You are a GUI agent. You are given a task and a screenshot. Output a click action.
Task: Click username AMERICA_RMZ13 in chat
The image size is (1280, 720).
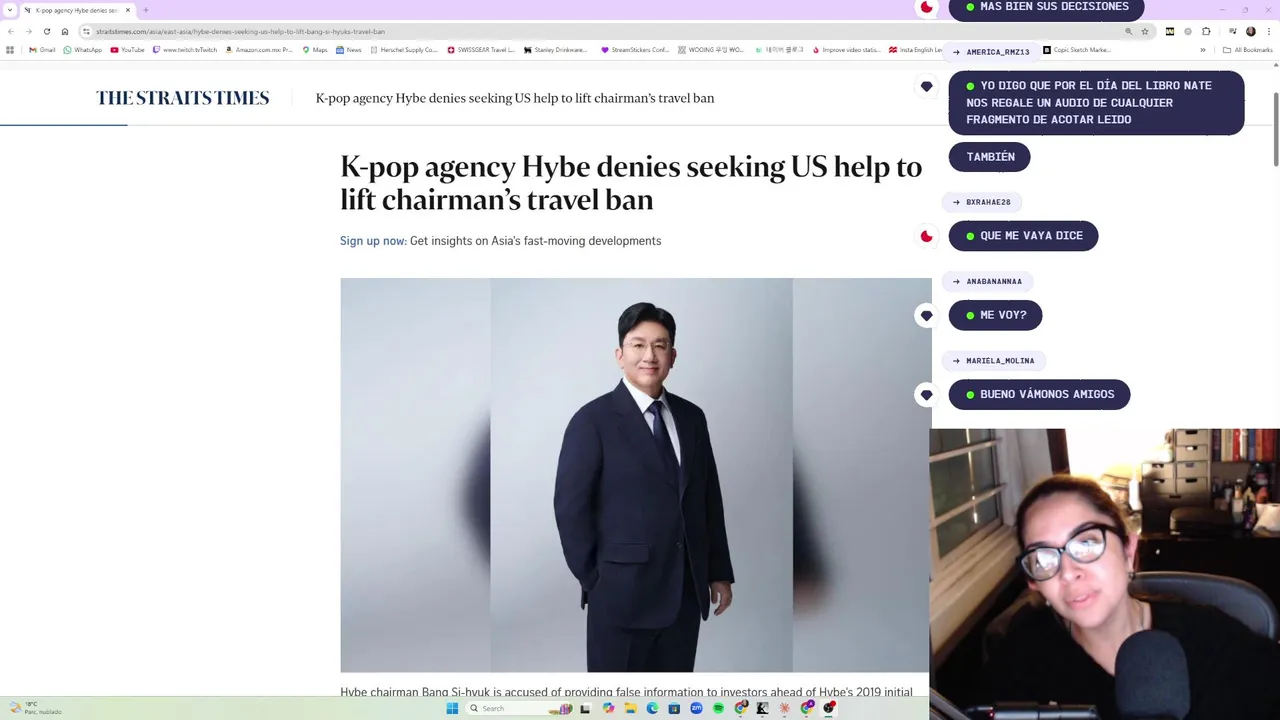tap(998, 52)
